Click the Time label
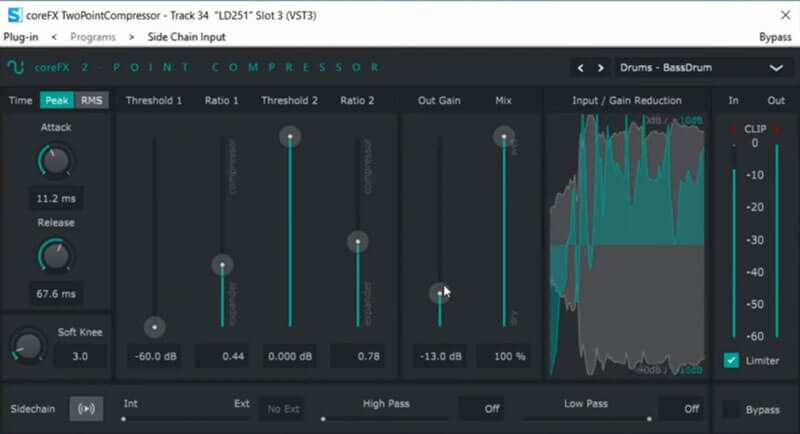This screenshot has width=800, height=434. tap(20, 100)
